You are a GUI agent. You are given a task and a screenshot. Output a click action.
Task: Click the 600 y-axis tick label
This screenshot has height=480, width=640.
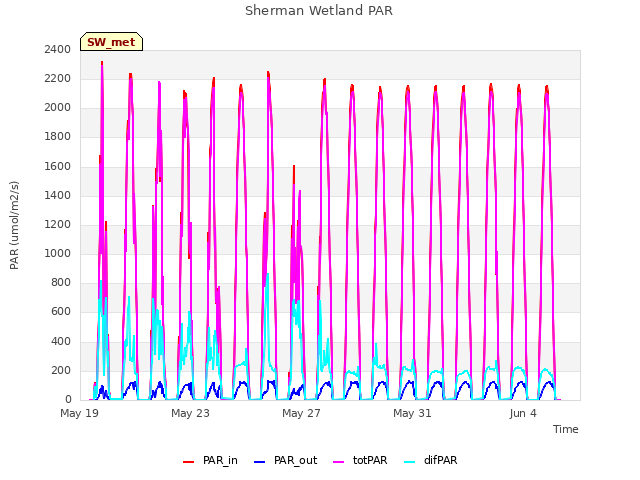61,312
